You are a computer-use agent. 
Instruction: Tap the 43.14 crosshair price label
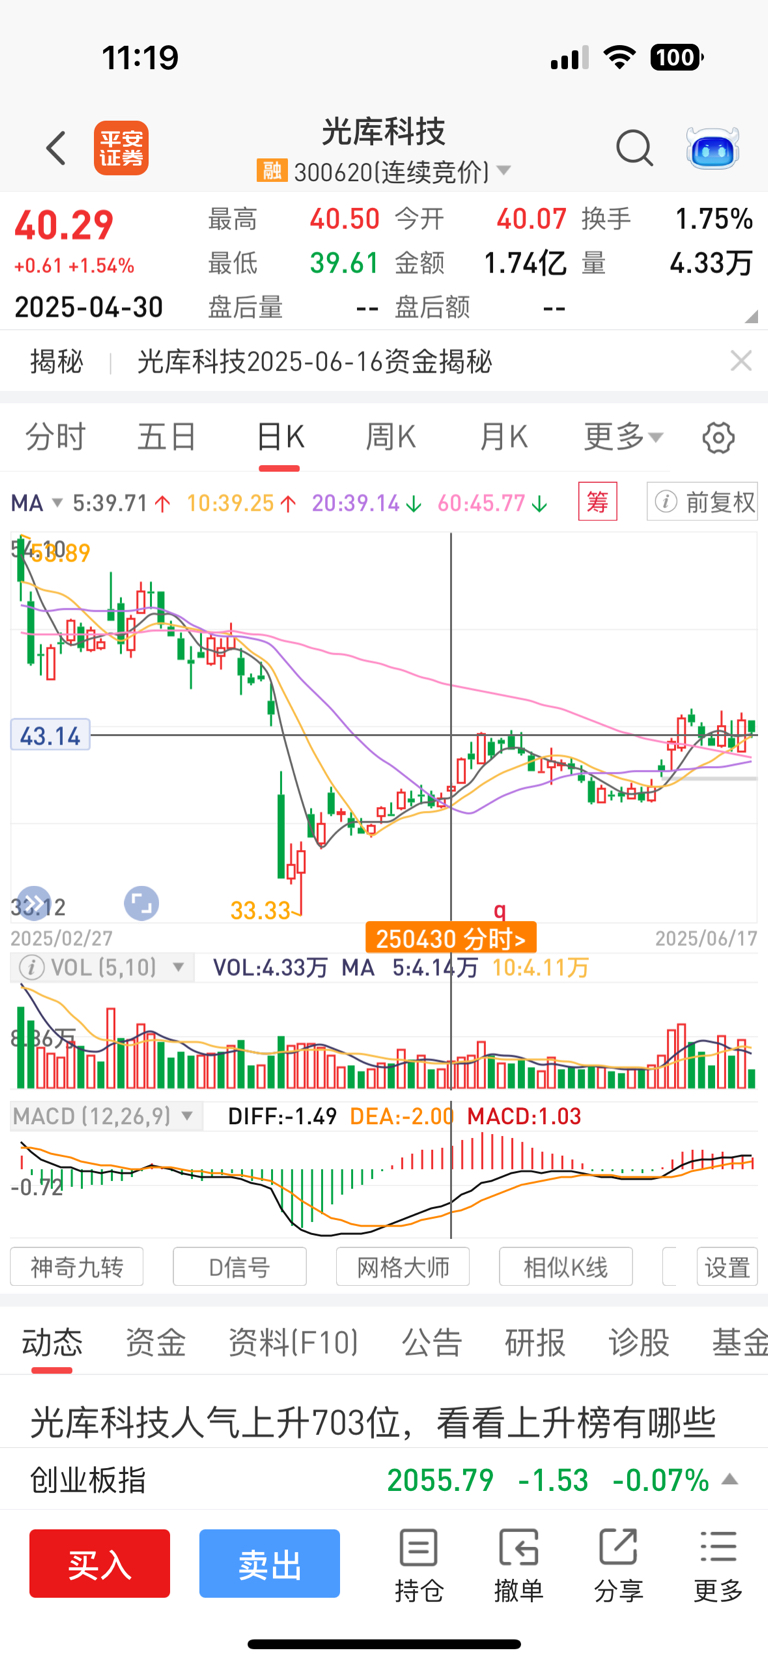point(50,736)
